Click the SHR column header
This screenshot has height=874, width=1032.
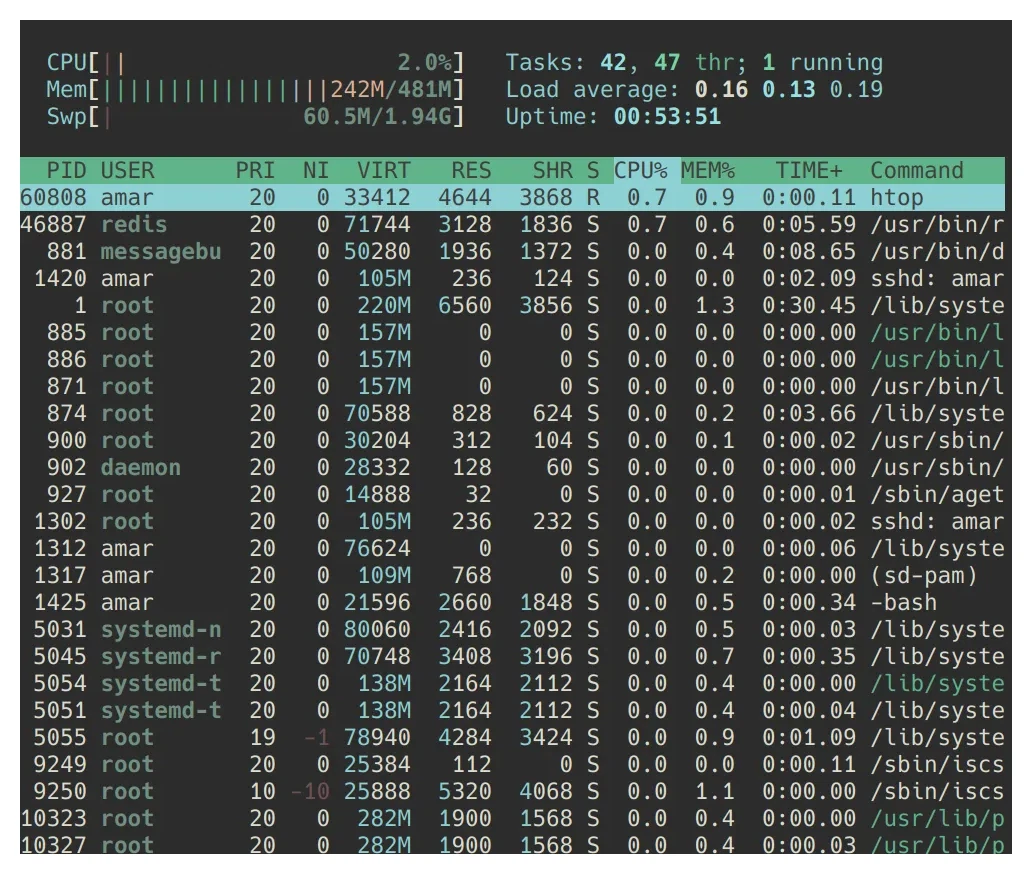(x=553, y=170)
